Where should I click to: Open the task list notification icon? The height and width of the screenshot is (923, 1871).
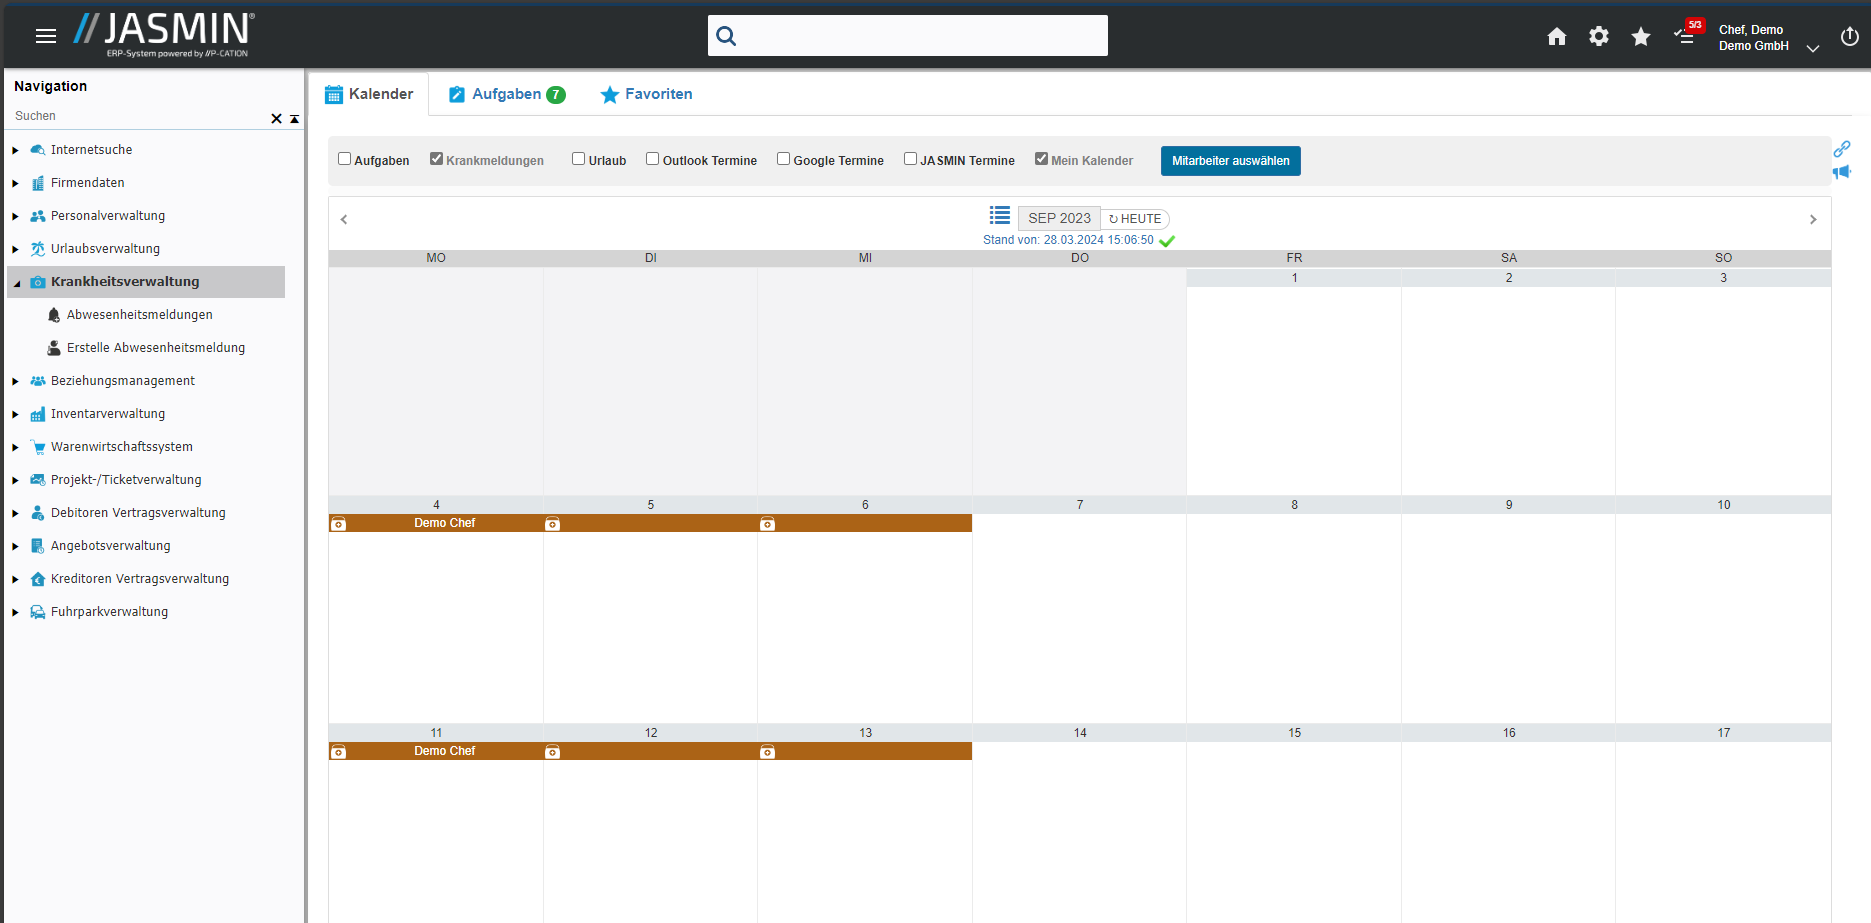1685,37
